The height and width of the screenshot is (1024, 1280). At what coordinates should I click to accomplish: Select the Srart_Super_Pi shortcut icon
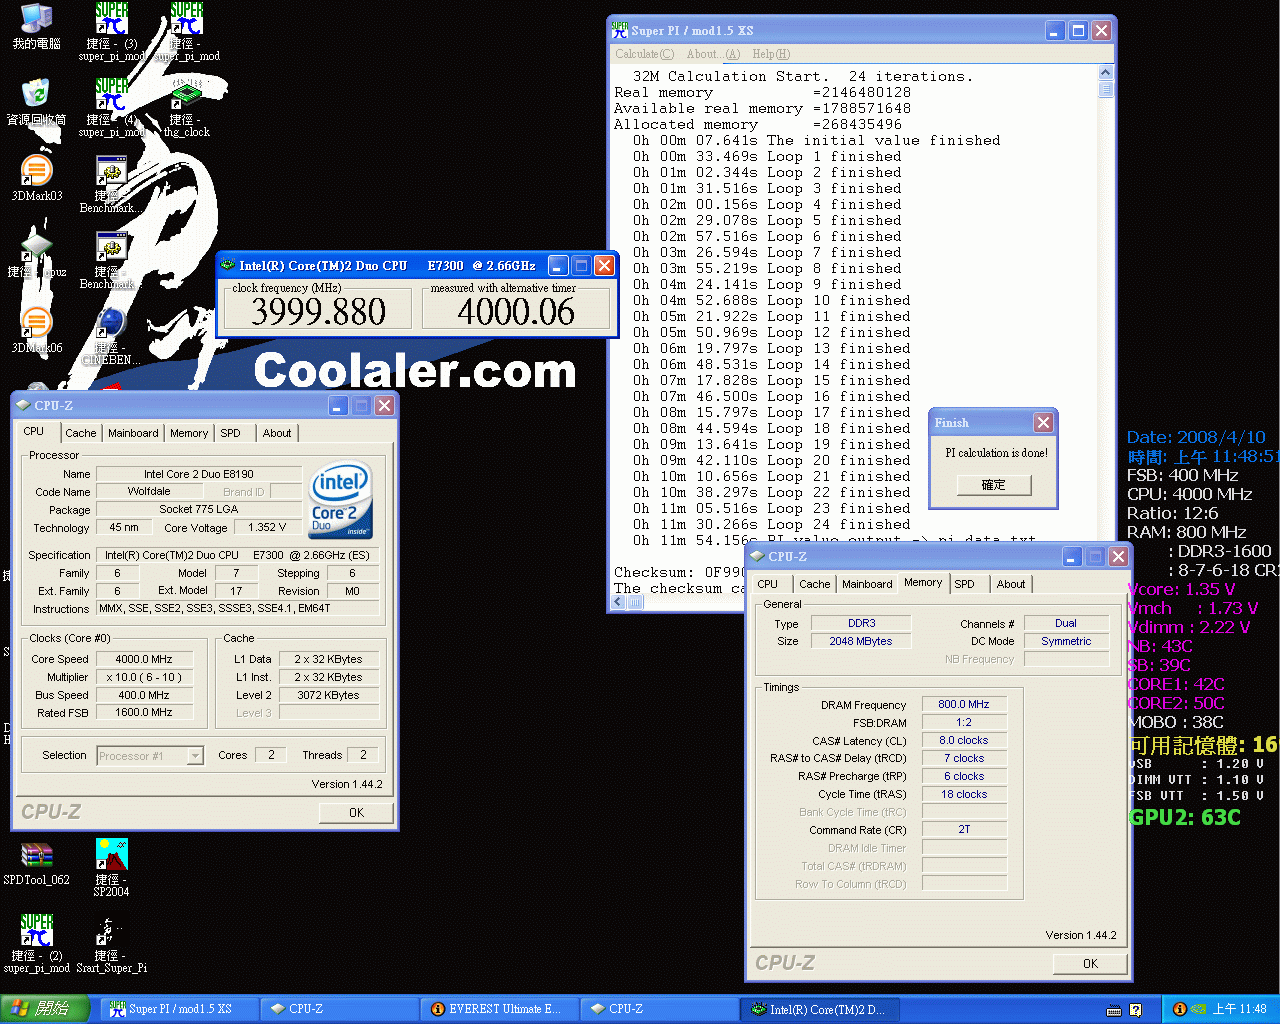coord(112,930)
